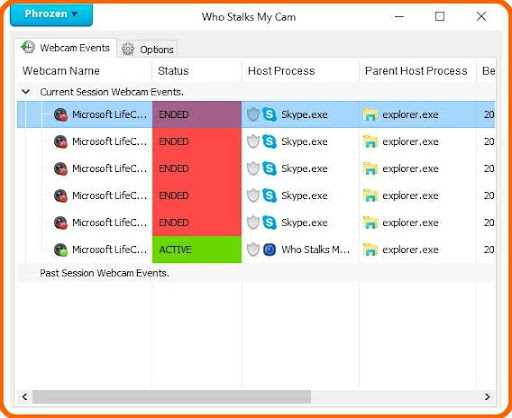Minimize the Who Stalks My Cam window

399,16
